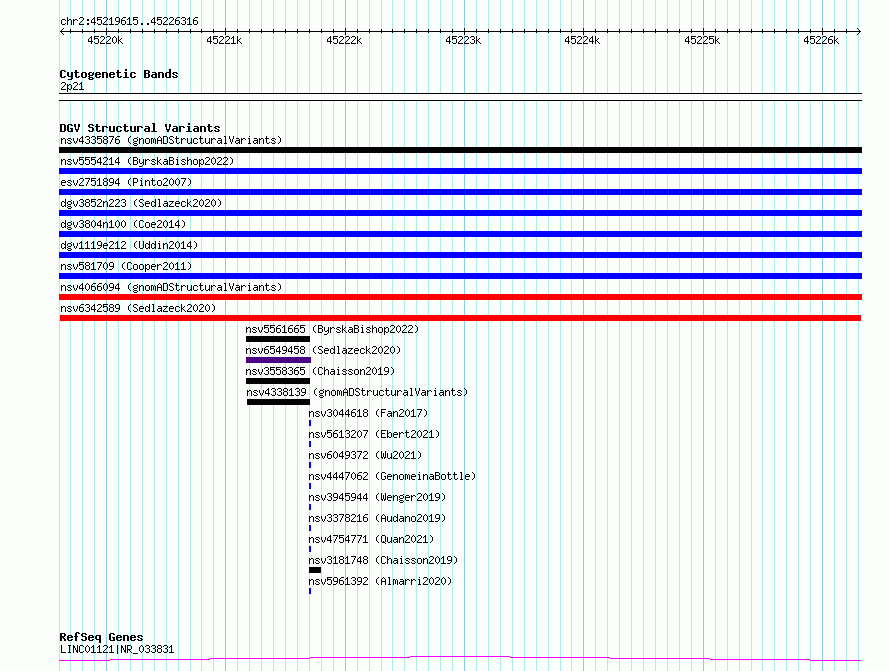
Task: Open nsv3558365 (Chaisson2019) label
Action: coord(320,371)
